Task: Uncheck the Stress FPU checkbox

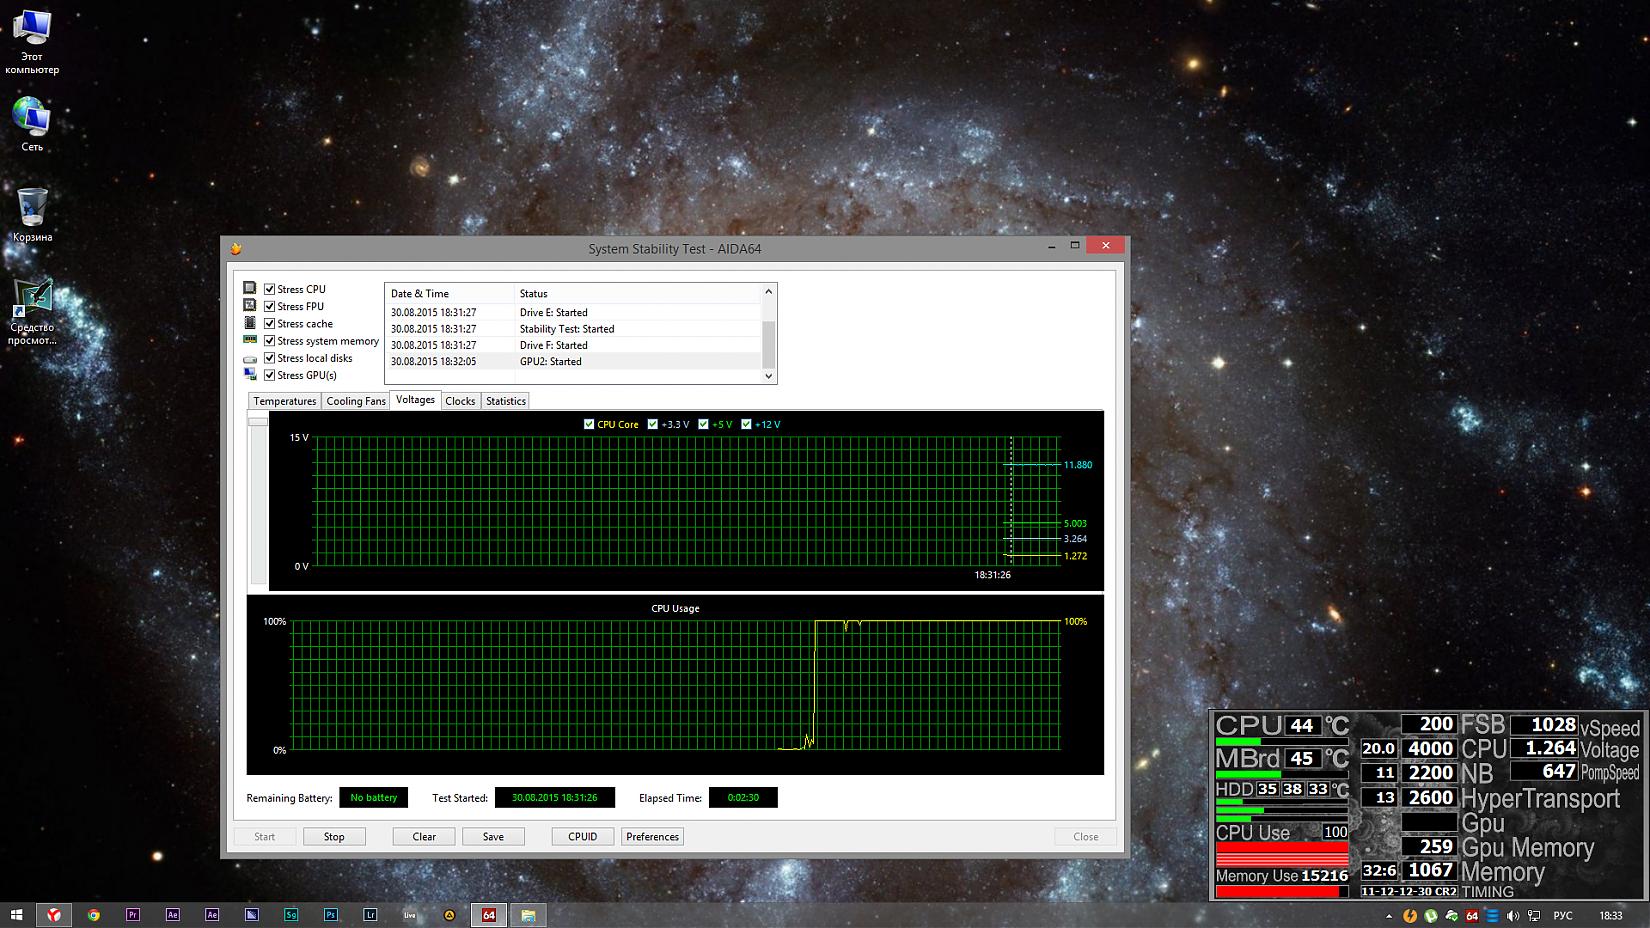Action: pos(269,306)
